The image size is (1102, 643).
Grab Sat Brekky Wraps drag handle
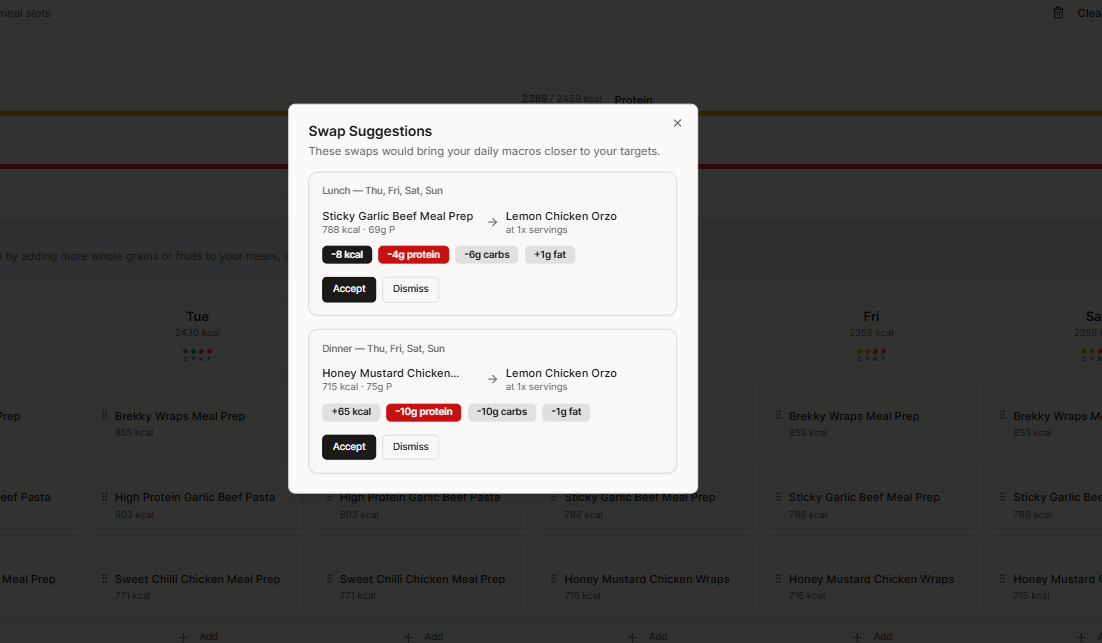(x=1002, y=415)
